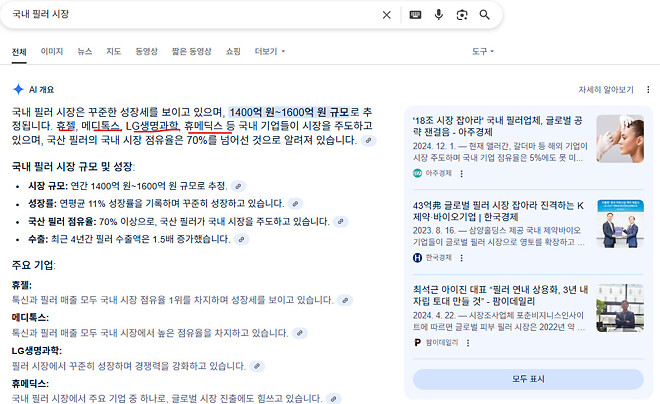Click the 주요 기업 heading
The image size is (660, 404).
34,266
